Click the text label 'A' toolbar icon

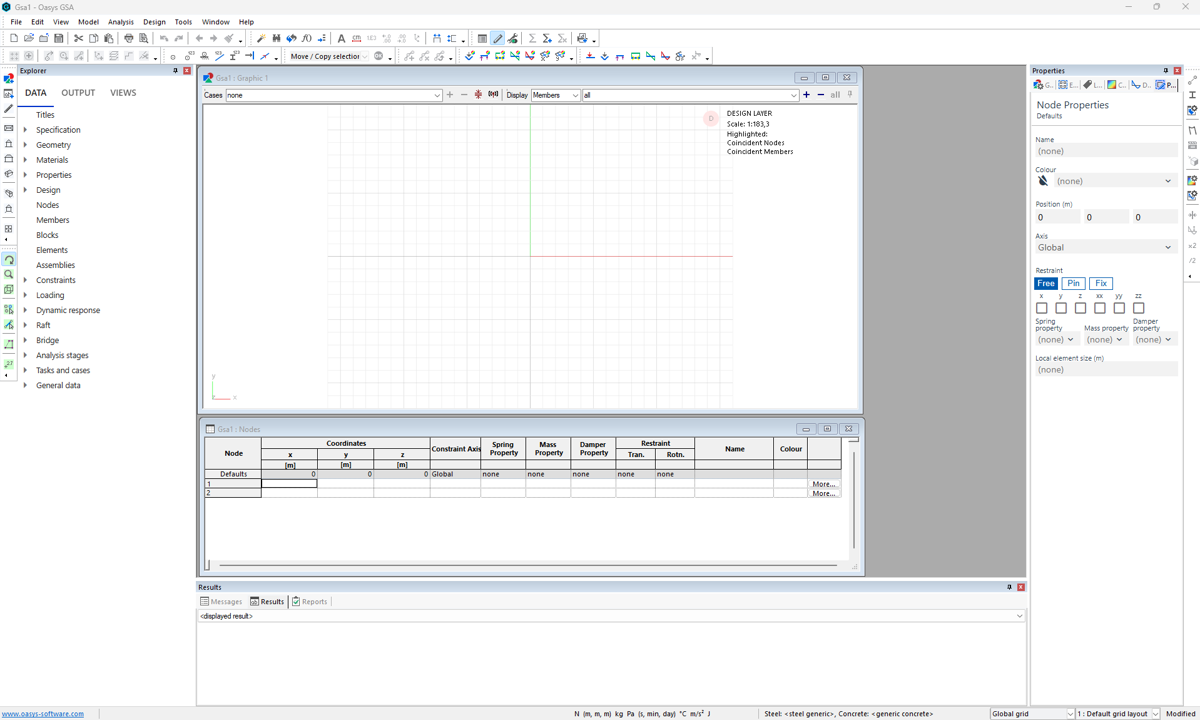click(x=341, y=38)
